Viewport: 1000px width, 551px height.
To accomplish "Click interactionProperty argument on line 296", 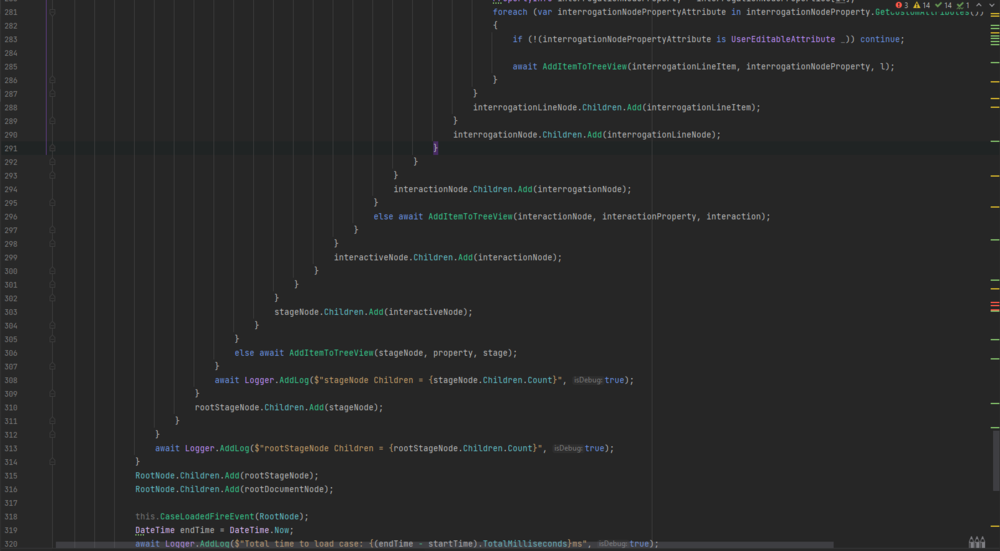I will point(649,217).
